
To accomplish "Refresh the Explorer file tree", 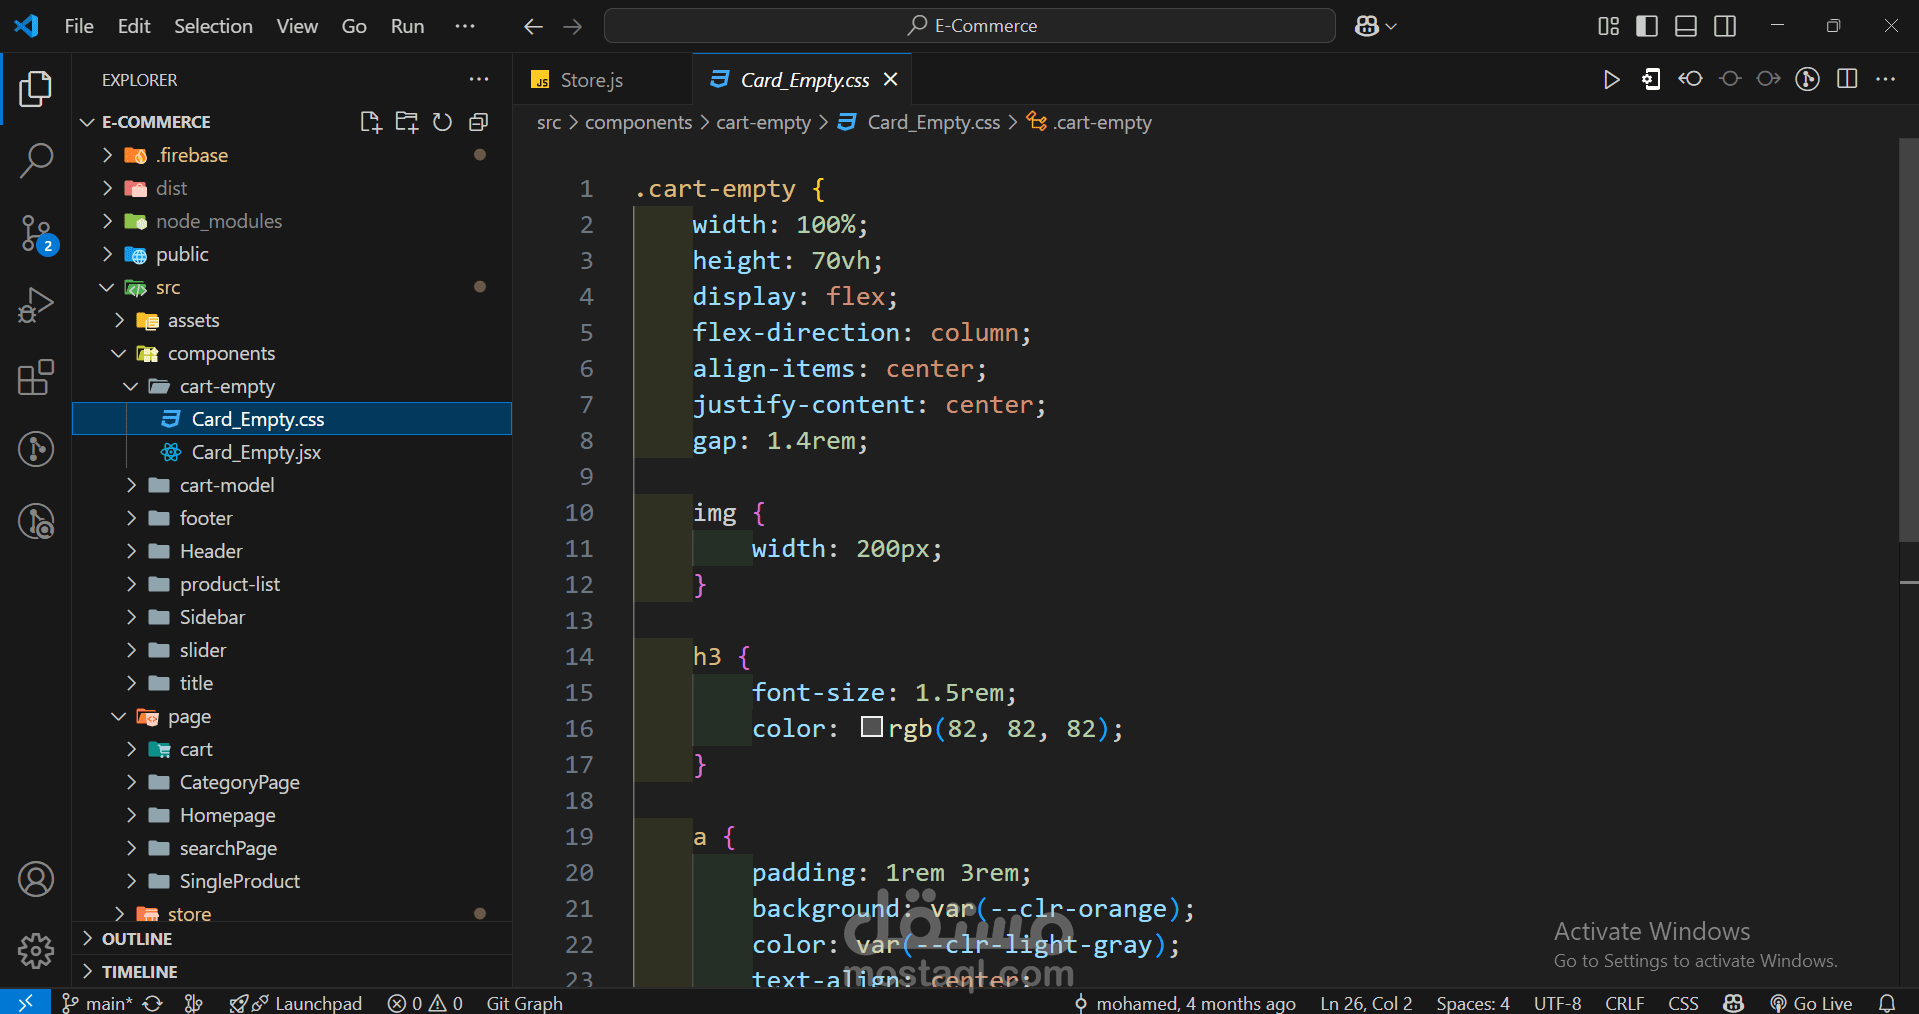I will coord(442,122).
